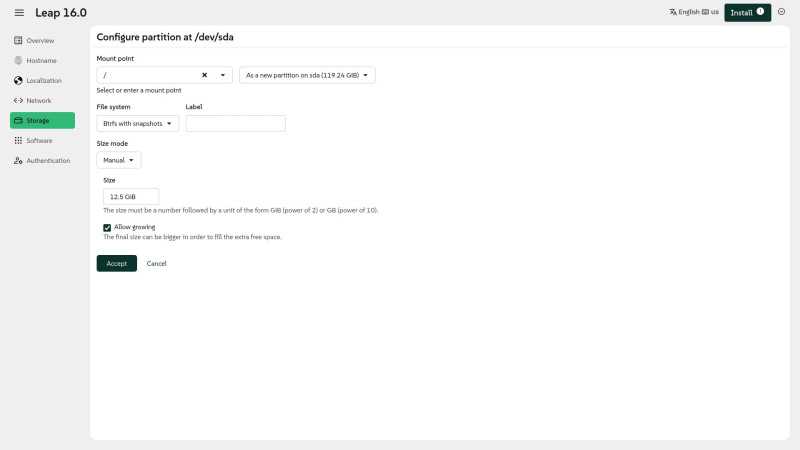Click the Accept button
Viewport: 800px width, 450px height.
point(117,263)
